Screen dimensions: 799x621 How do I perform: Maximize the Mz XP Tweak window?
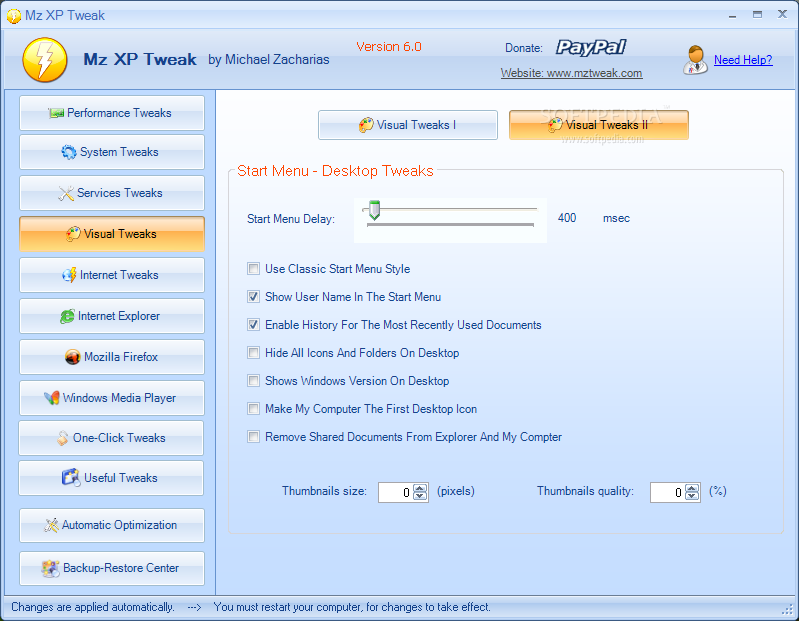click(x=758, y=15)
